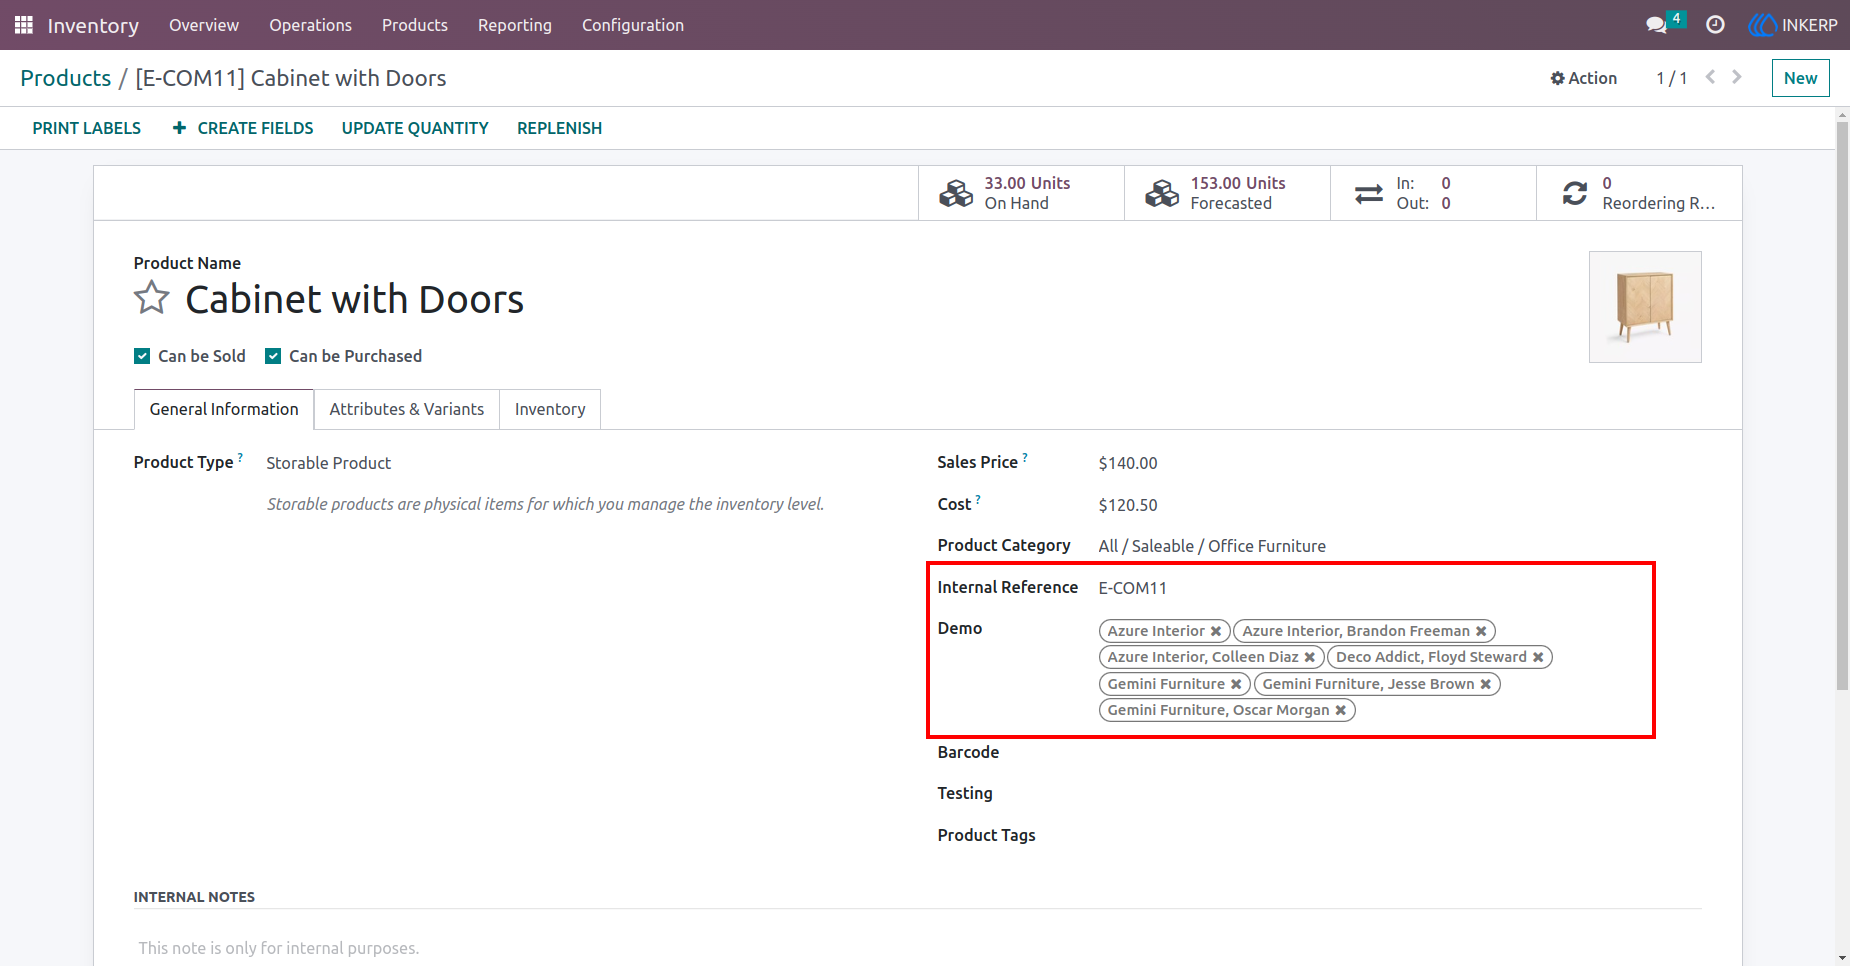The image size is (1850, 966).
Task: Open the conversations chat icon
Action: tap(1657, 25)
